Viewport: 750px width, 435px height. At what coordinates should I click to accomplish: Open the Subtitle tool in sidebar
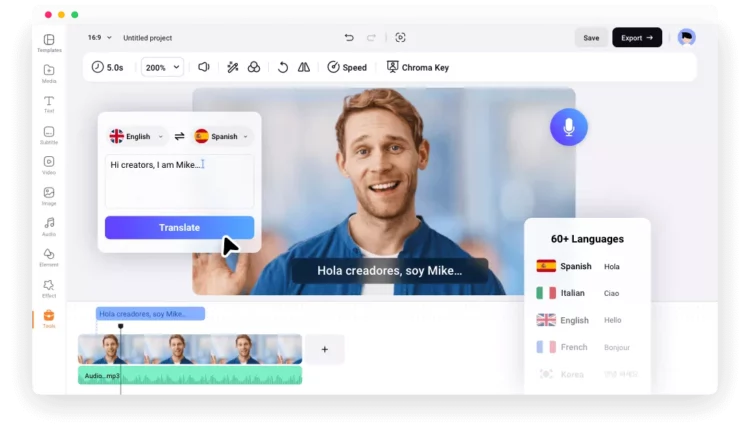49,134
